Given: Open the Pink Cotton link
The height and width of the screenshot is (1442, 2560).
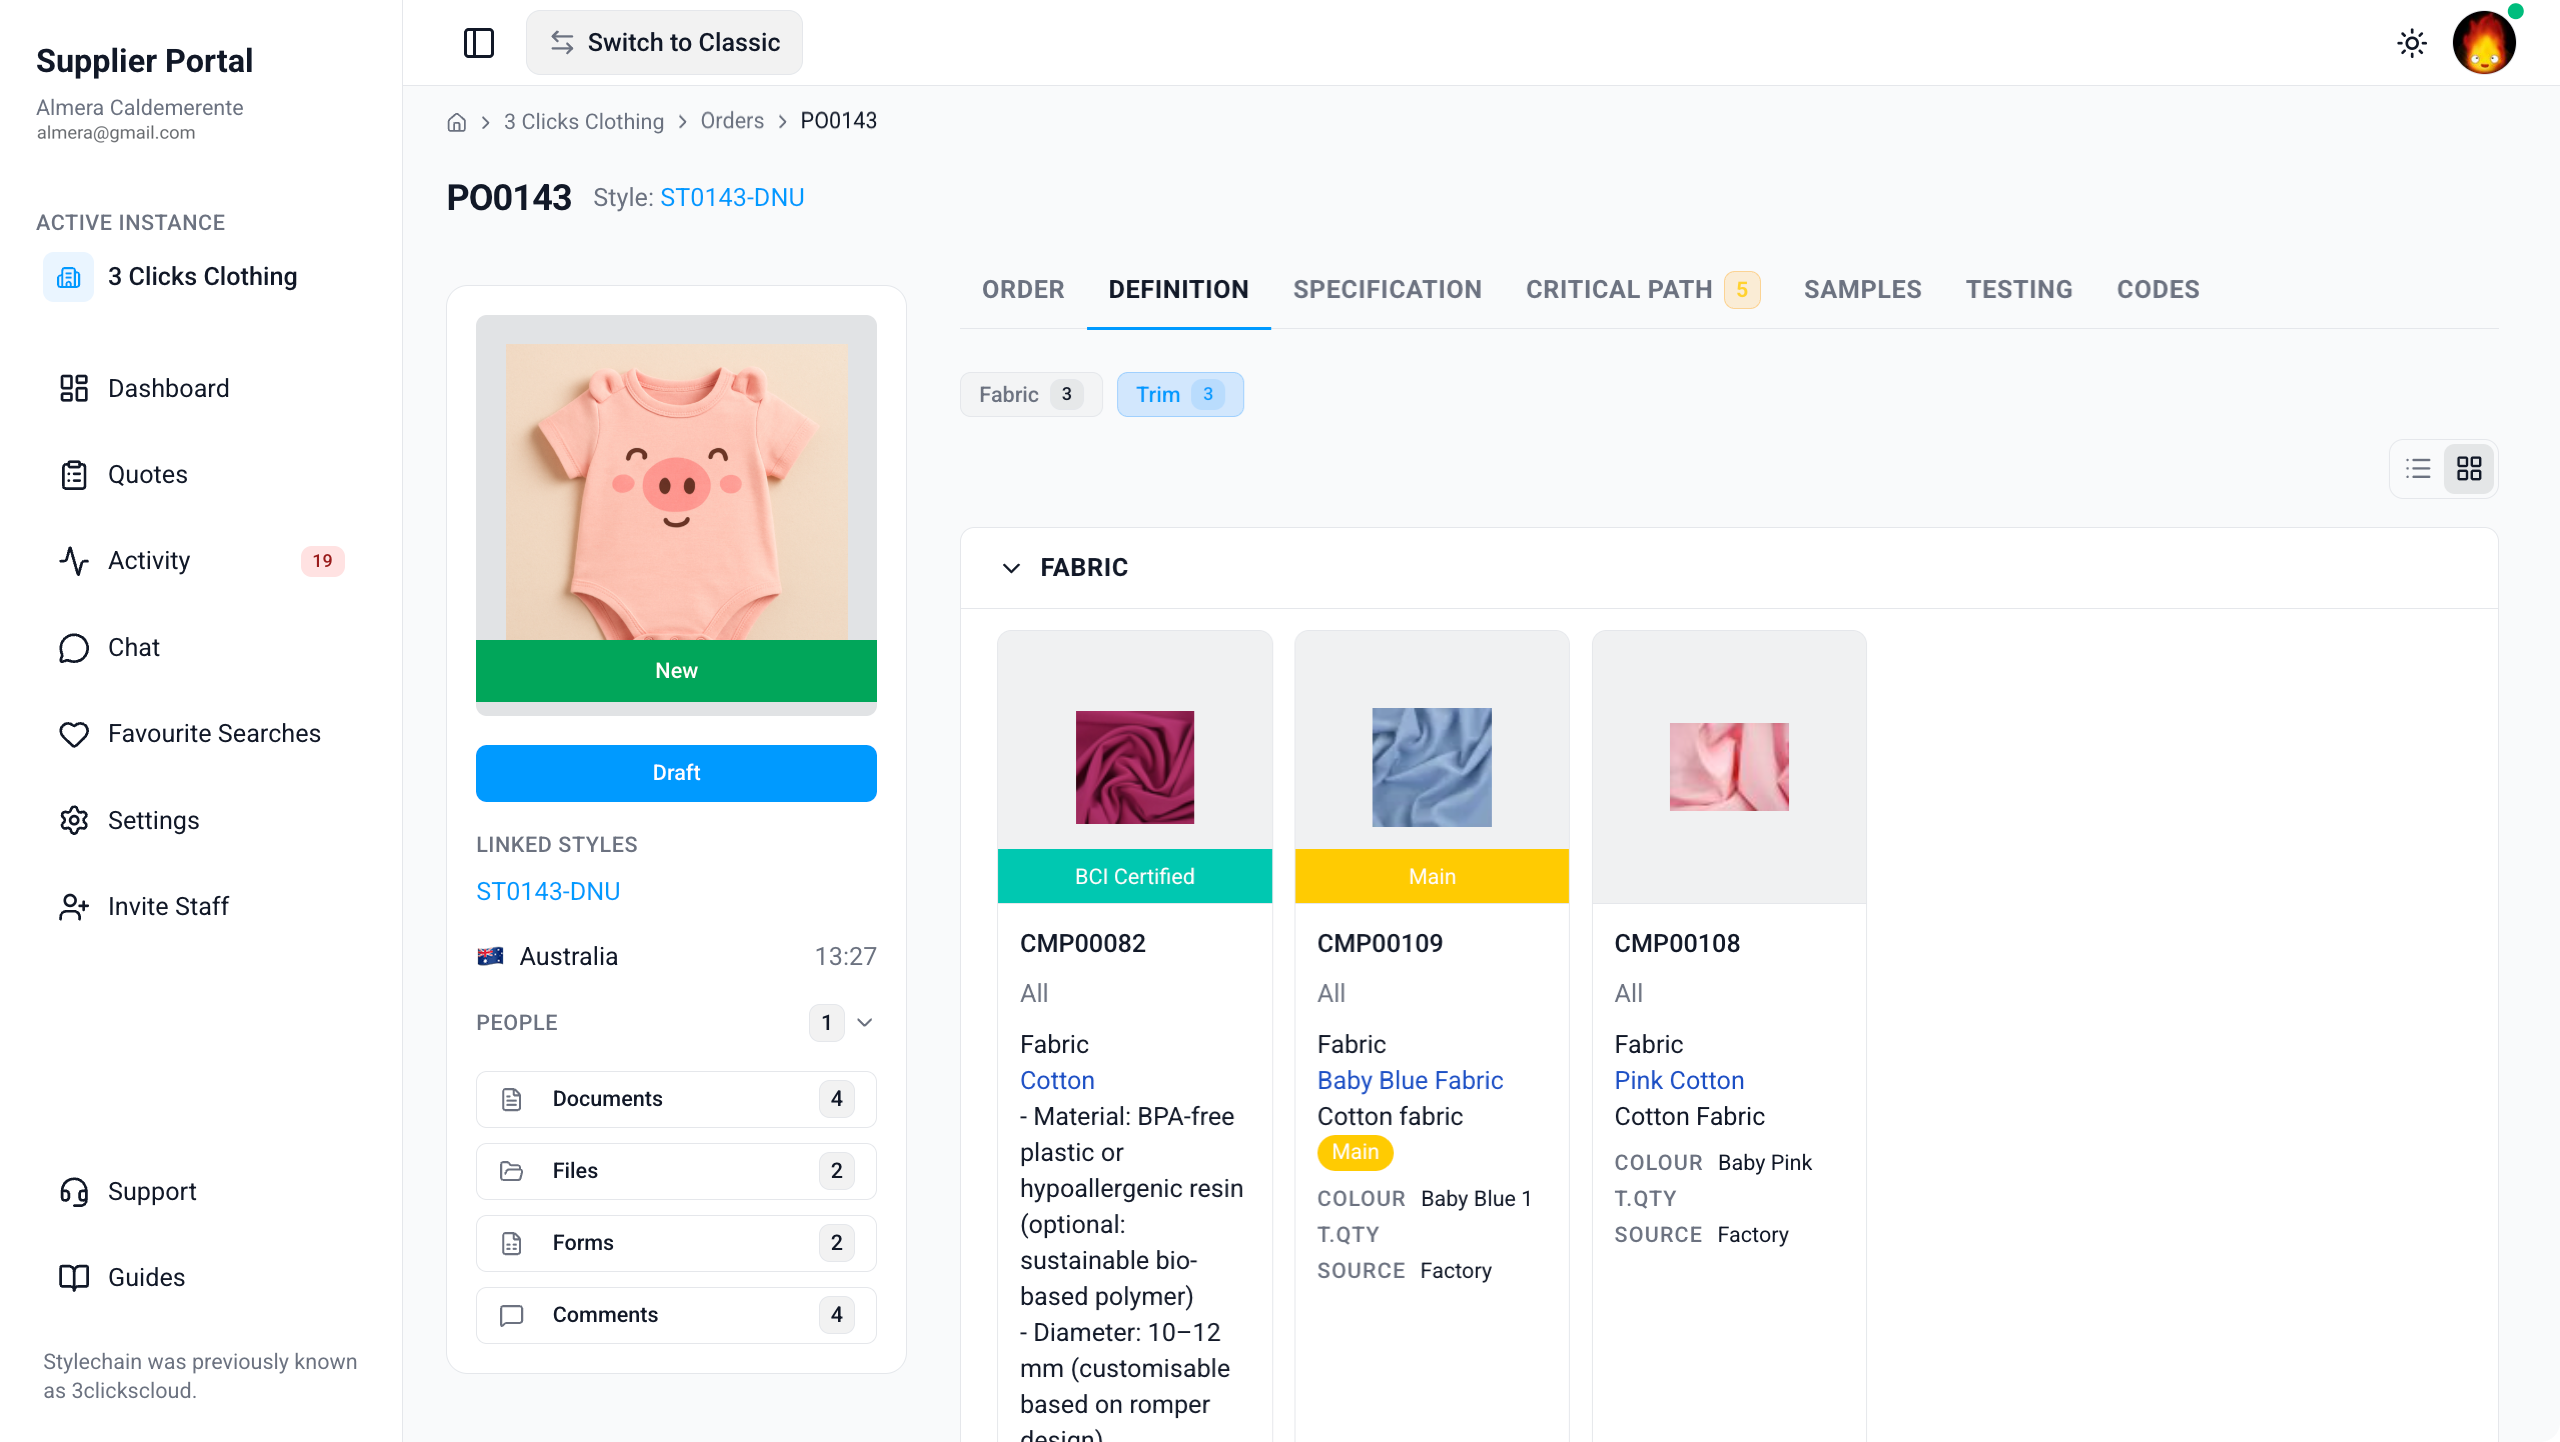Looking at the screenshot, I should (1679, 1081).
